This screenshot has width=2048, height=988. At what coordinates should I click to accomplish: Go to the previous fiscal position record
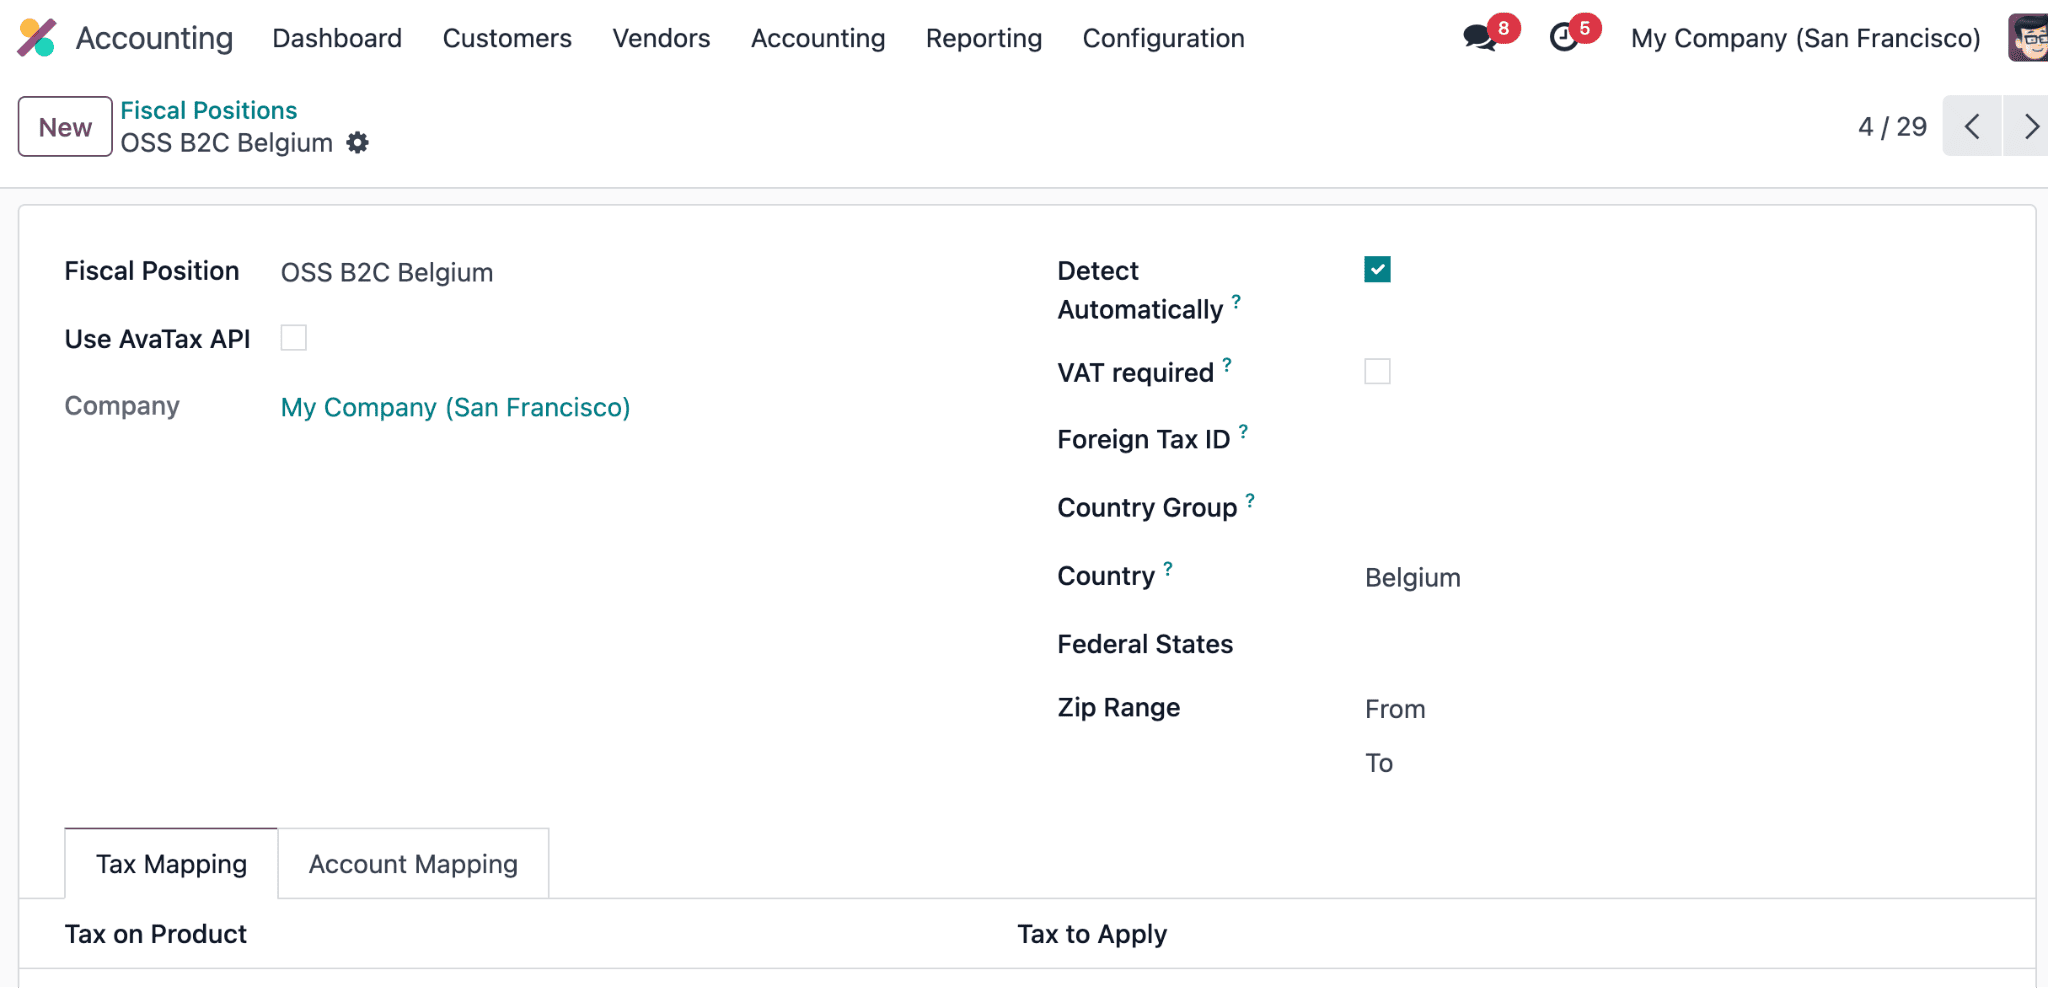1972,126
